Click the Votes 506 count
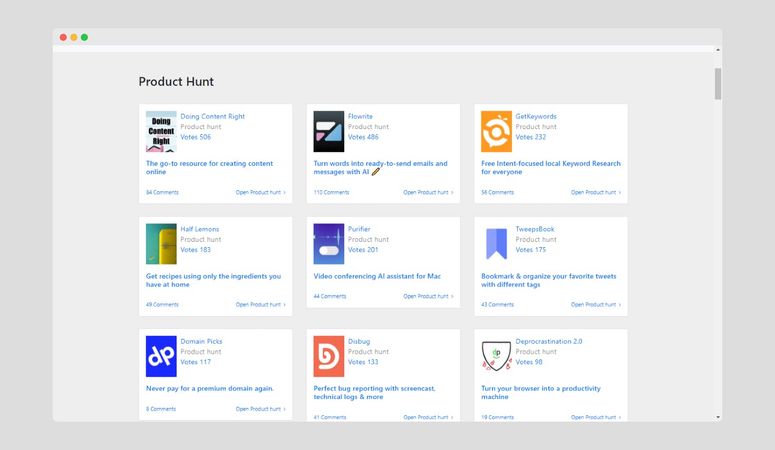775x450 pixels. (195, 137)
